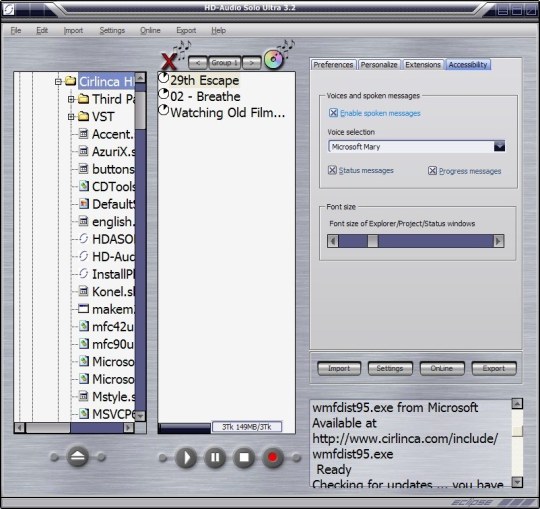Expand the Third Party folder node
This screenshot has width=540, height=509.
tap(71, 99)
